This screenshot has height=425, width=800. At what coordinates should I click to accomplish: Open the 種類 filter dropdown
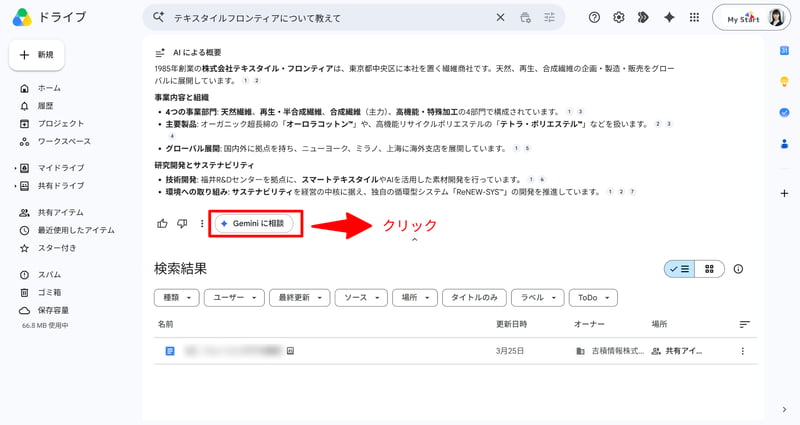coord(177,297)
